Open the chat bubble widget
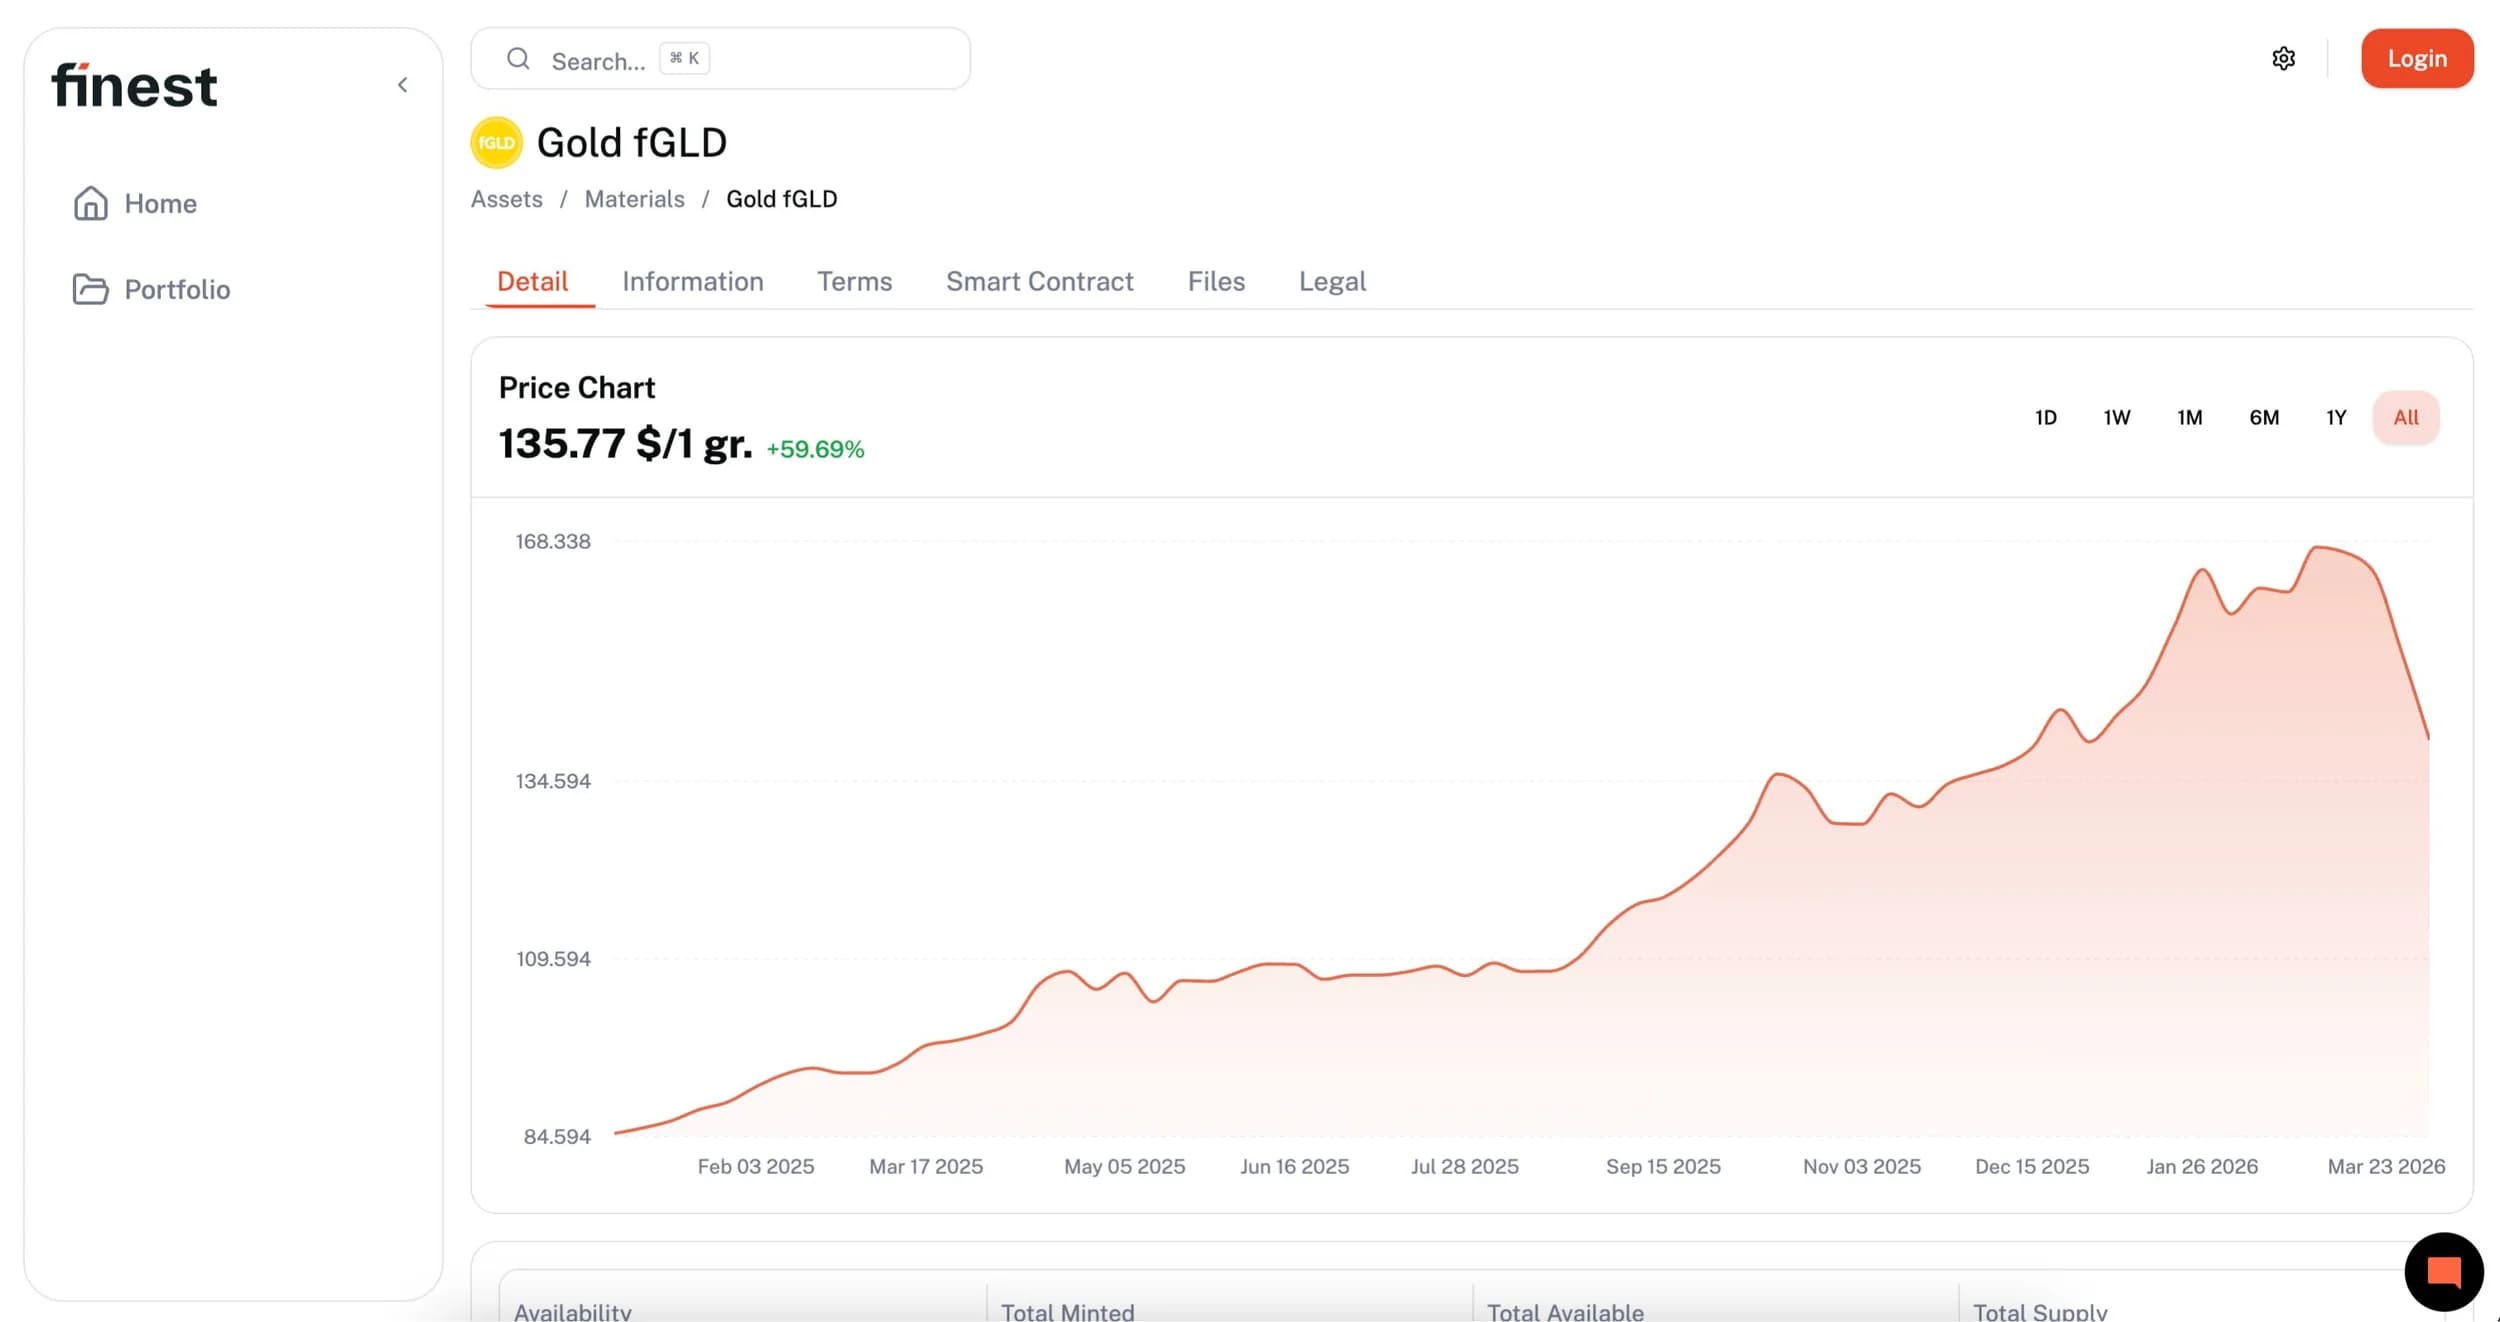Image resolution: width=2500 pixels, height=1322 pixels. point(2443,1271)
